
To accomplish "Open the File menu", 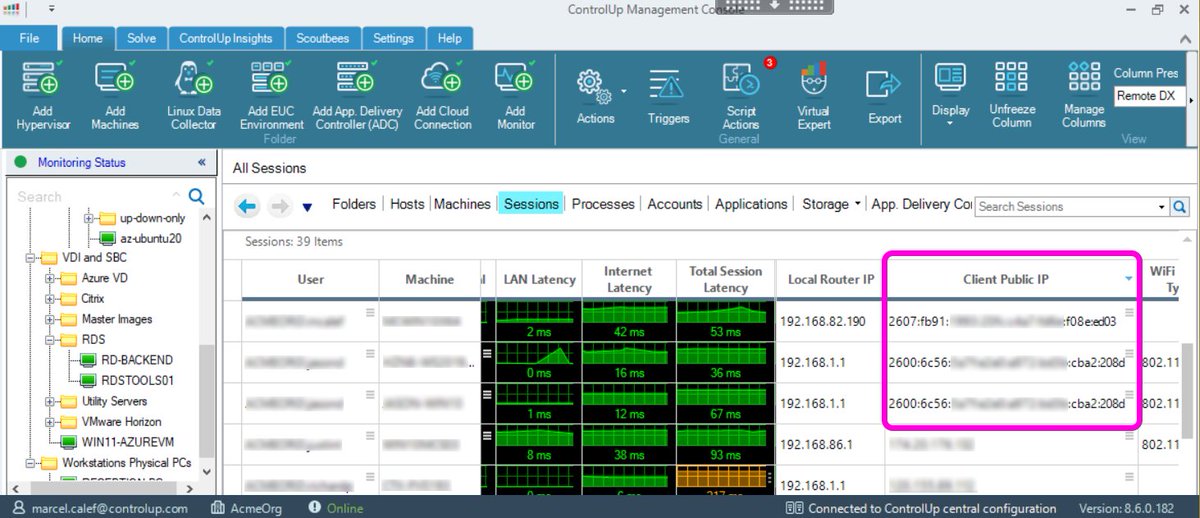I will 29,38.
